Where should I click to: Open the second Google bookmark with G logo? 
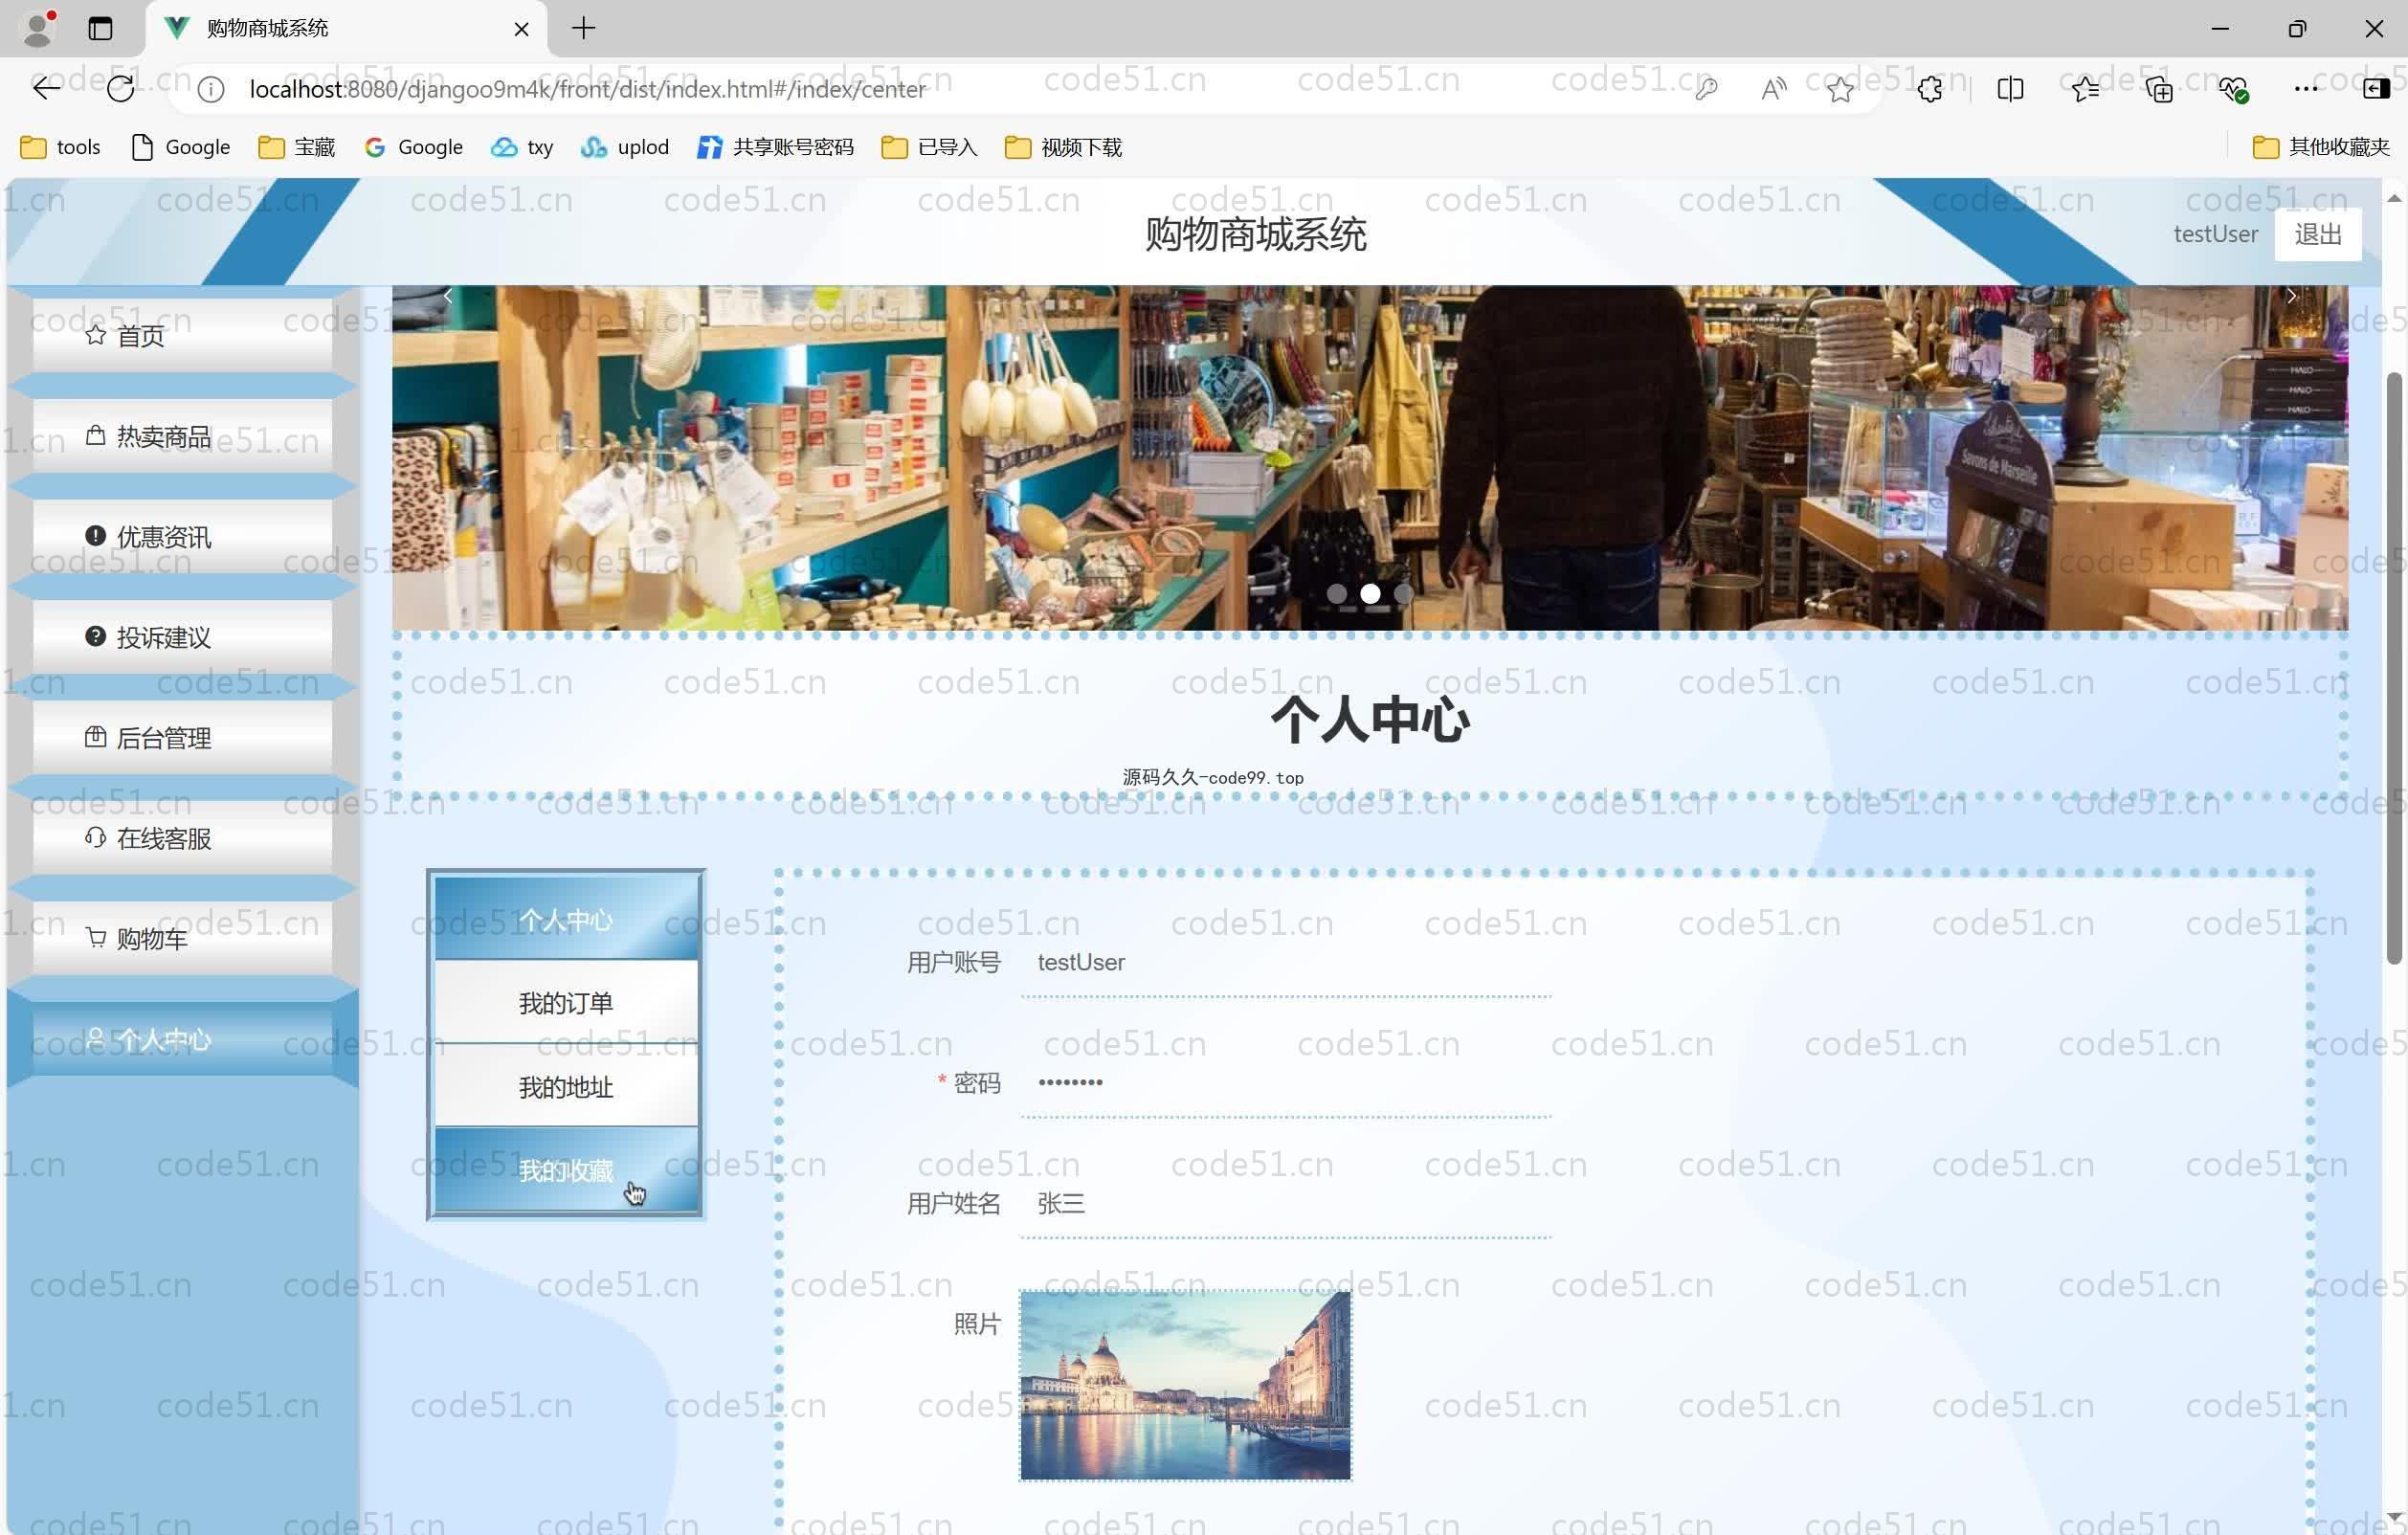(x=414, y=147)
